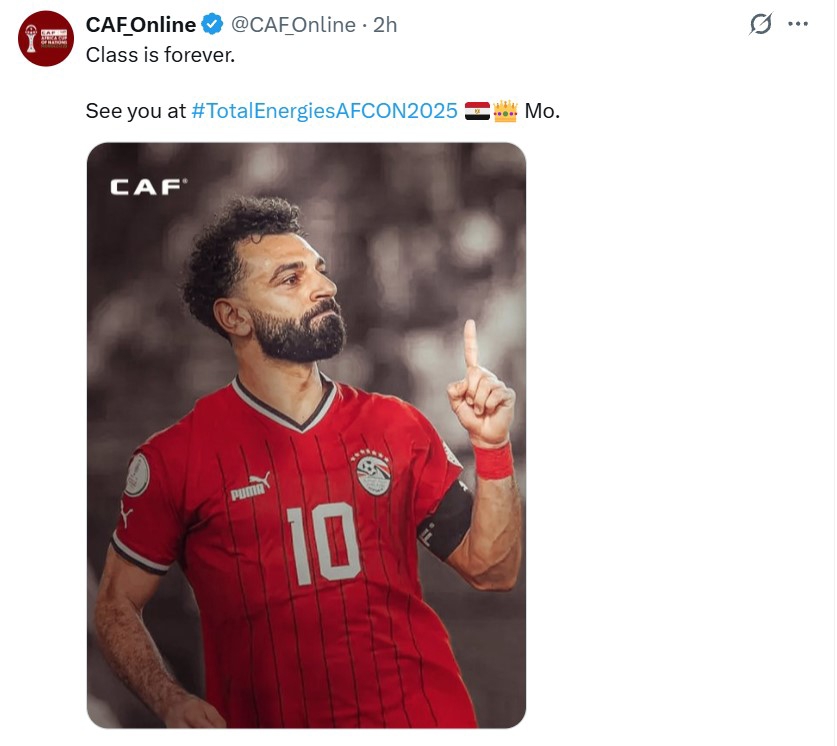Click the Egypt flag emoji
The width and height of the screenshot is (837, 746).
(x=477, y=111)
